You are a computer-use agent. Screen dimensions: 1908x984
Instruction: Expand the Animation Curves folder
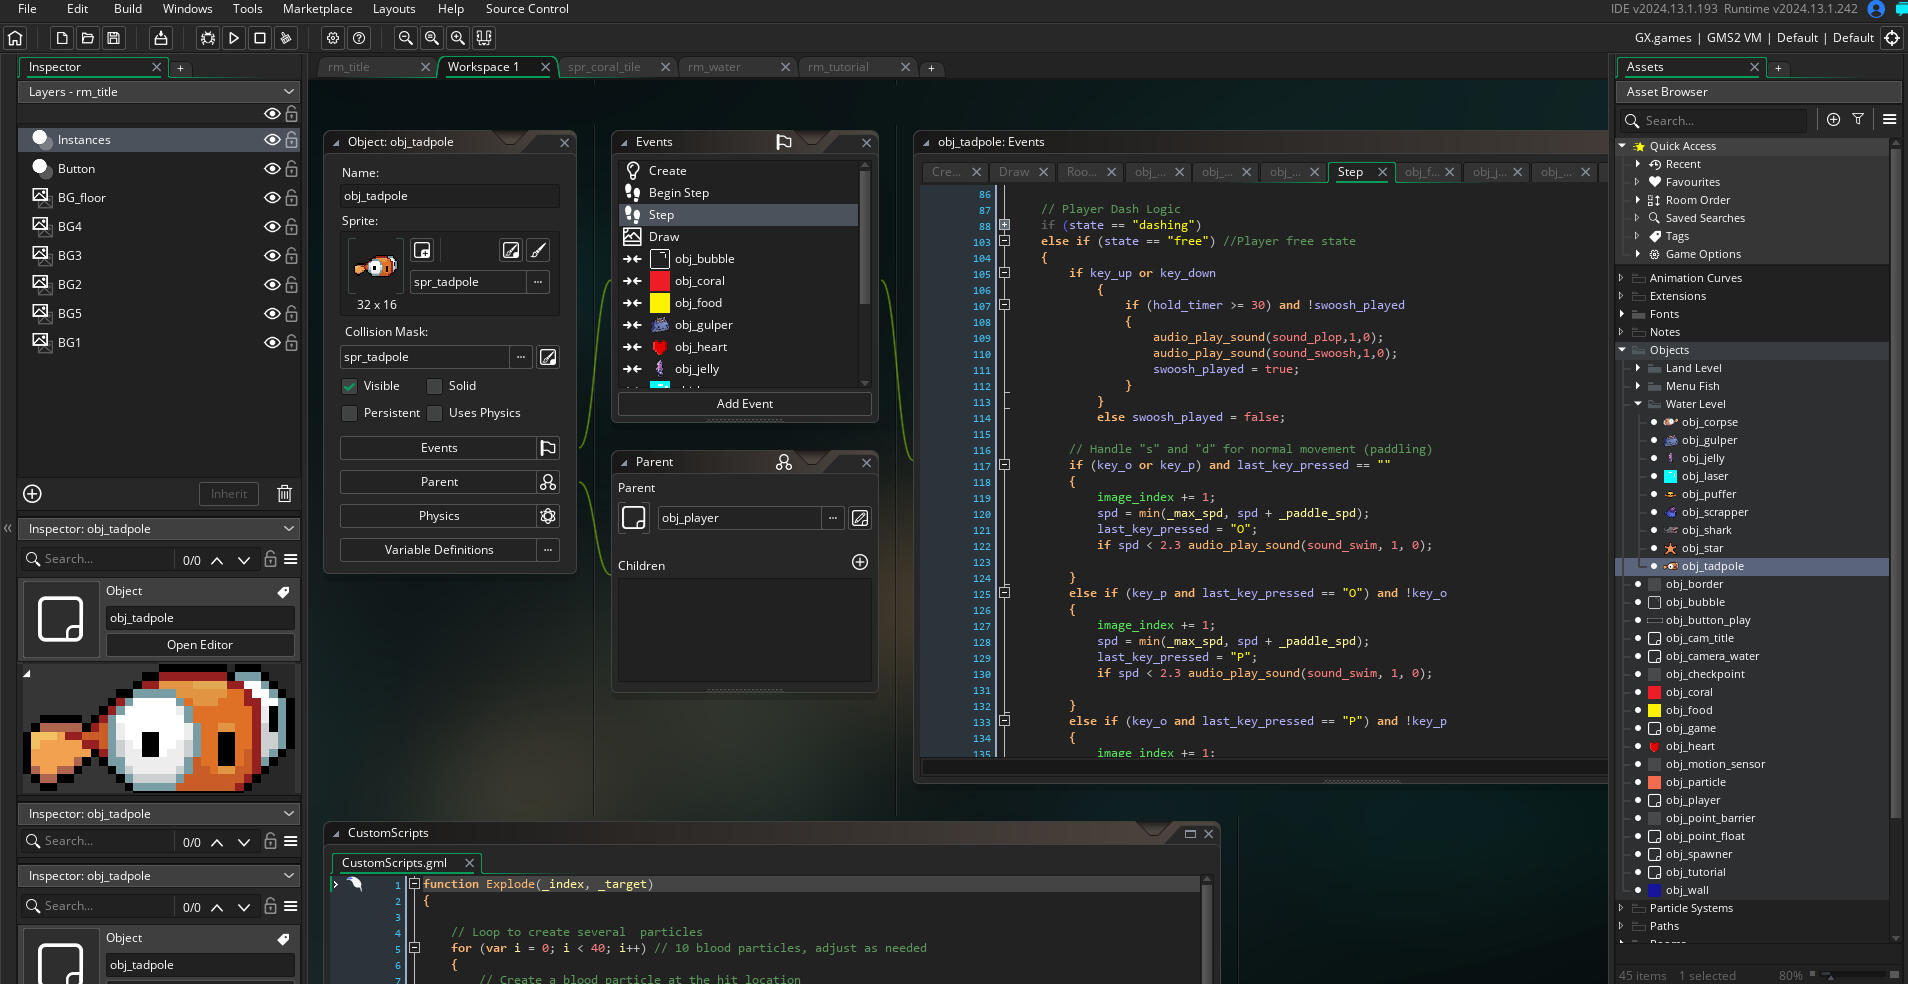point(1622,278)
